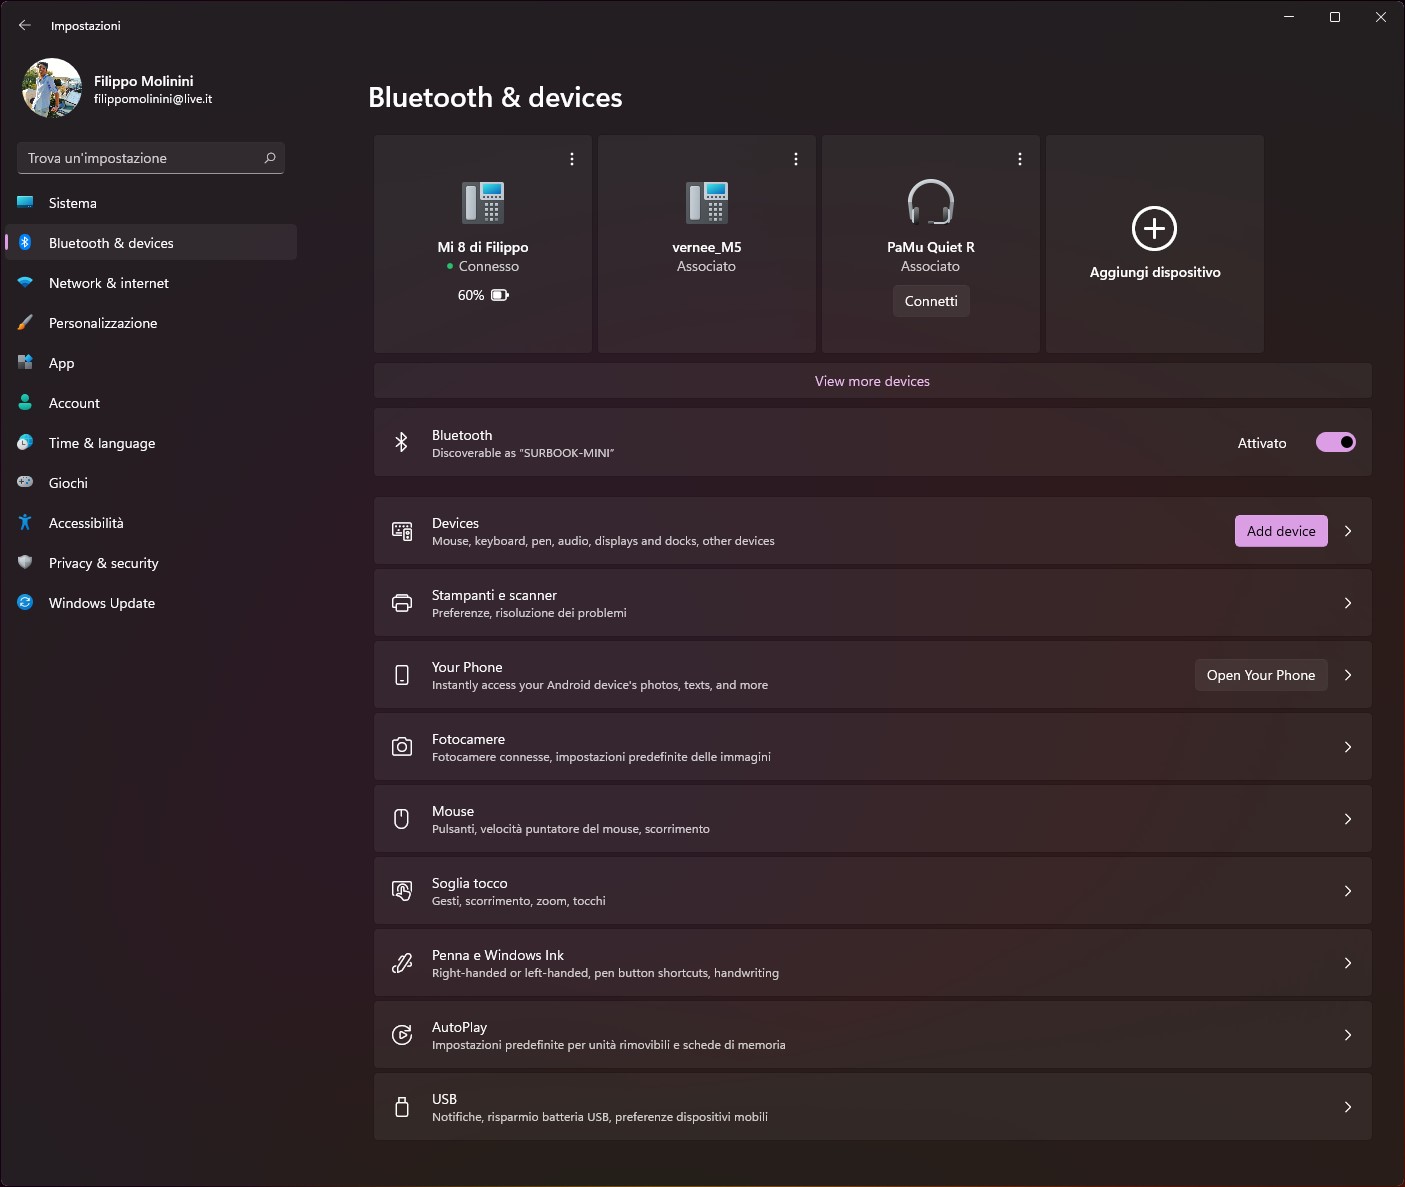Click the Attivato status label
Image resolution: width=1405 pixels, height=1187 pixels.
click(x=1262, y=443)
